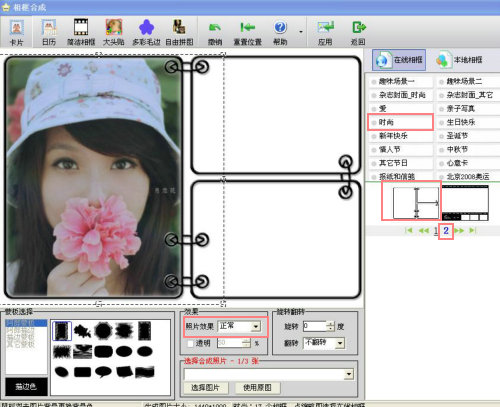Open the 自由拼图 free collage tool
Viewport: 500px width, 407px height.
(x=179, y=32)
